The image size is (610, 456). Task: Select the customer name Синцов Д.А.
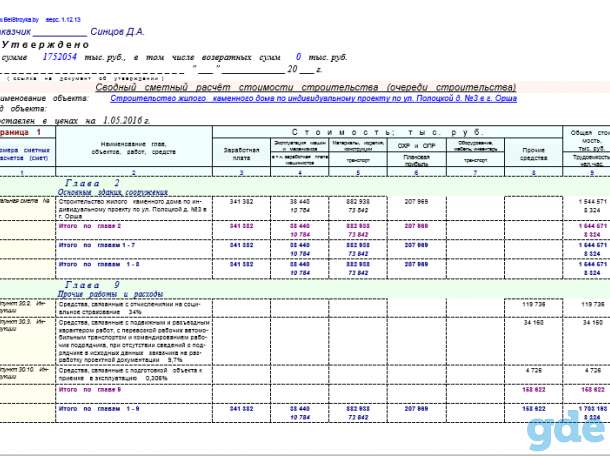(117, 32)
